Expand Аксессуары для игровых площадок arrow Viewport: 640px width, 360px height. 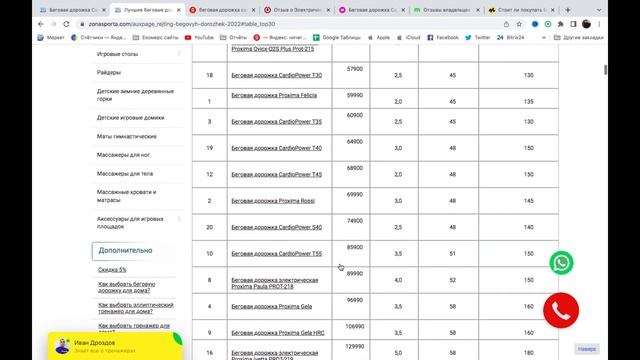point(179,220)
